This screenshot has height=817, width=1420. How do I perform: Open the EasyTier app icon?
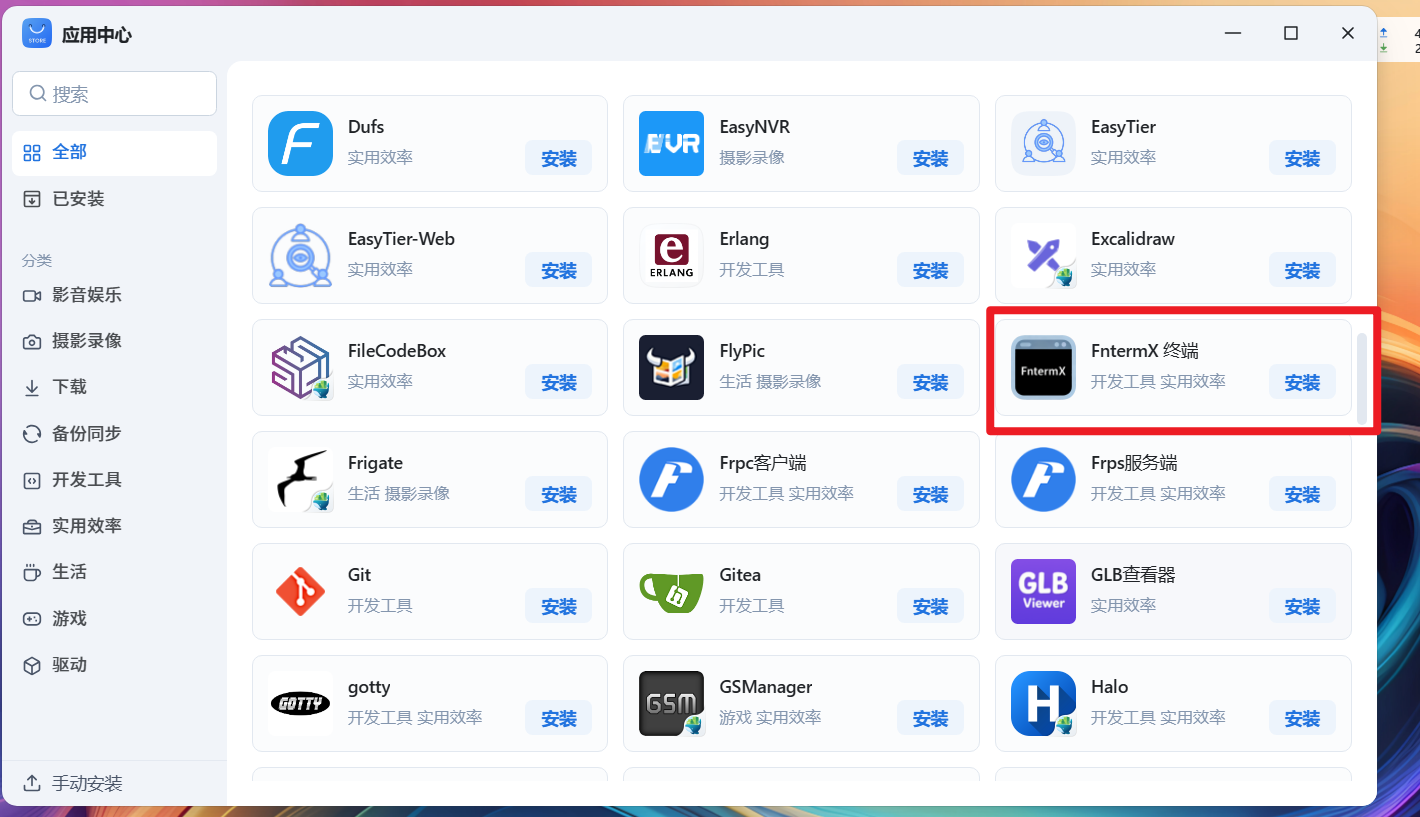point(1043,143)
